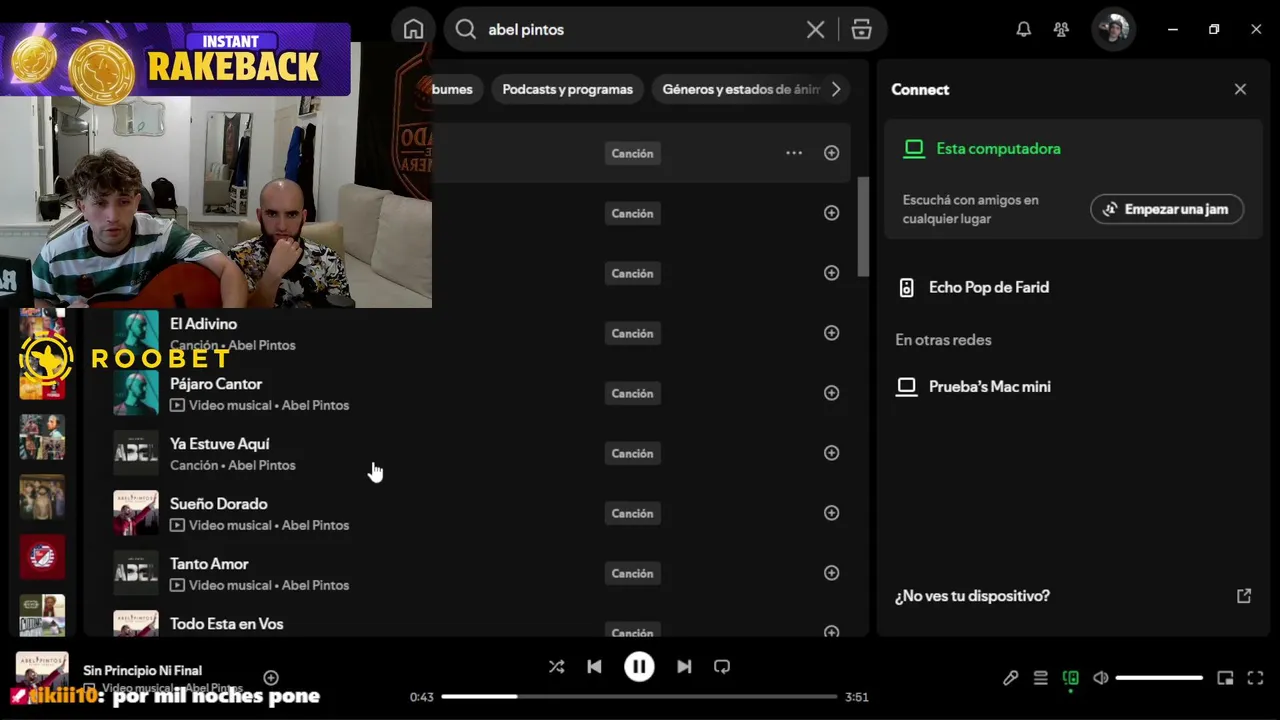Open the Sueño Dorado music video
Image resolution: width=1280 pixels, height=720 pixels.
(x=218, y=504)
